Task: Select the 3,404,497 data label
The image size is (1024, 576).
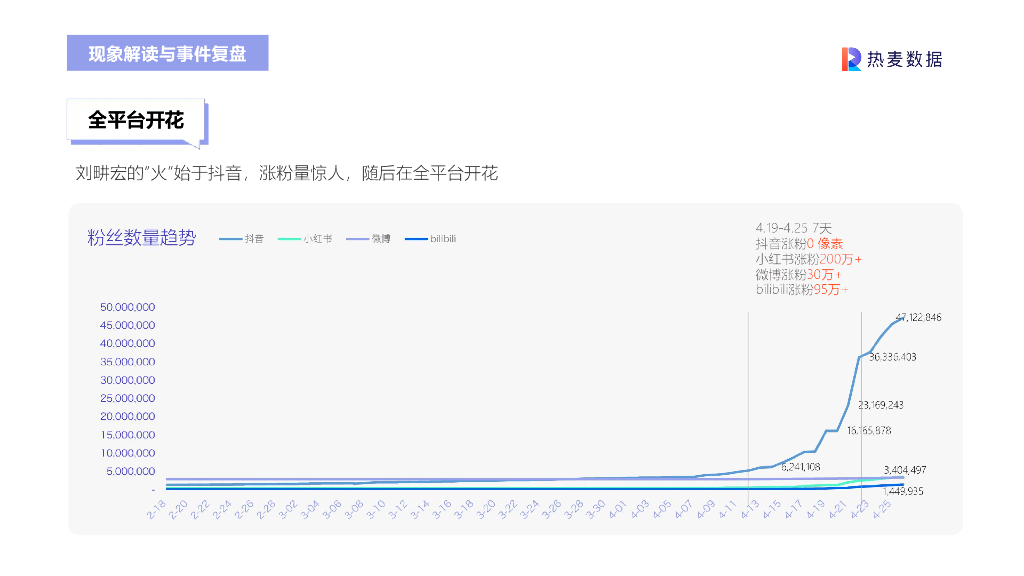Action: tap(904, 470)
